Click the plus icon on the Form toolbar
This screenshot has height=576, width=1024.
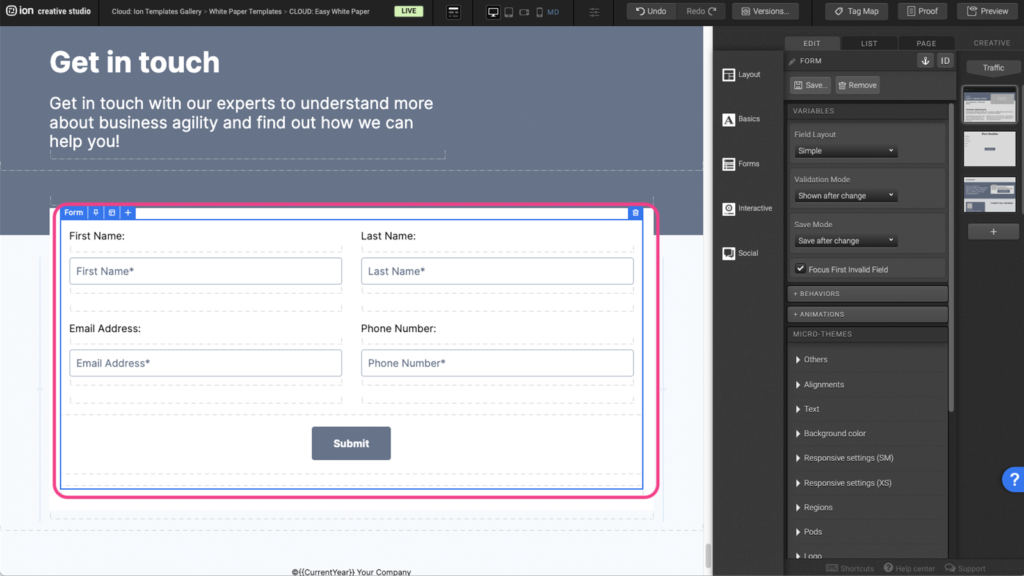(128, 213)
